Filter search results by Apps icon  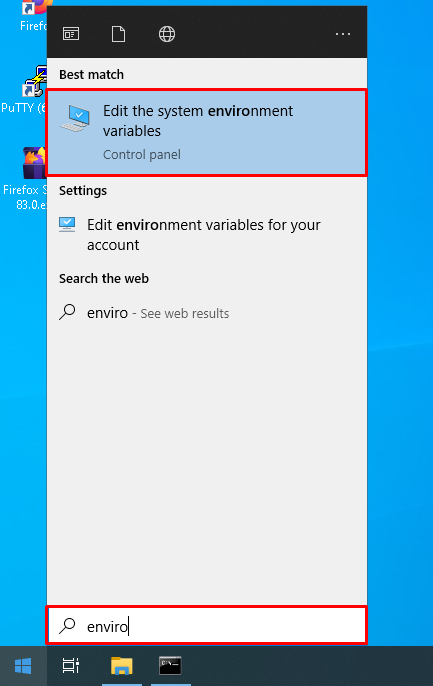pyautogui.click(x=71, y=34)
